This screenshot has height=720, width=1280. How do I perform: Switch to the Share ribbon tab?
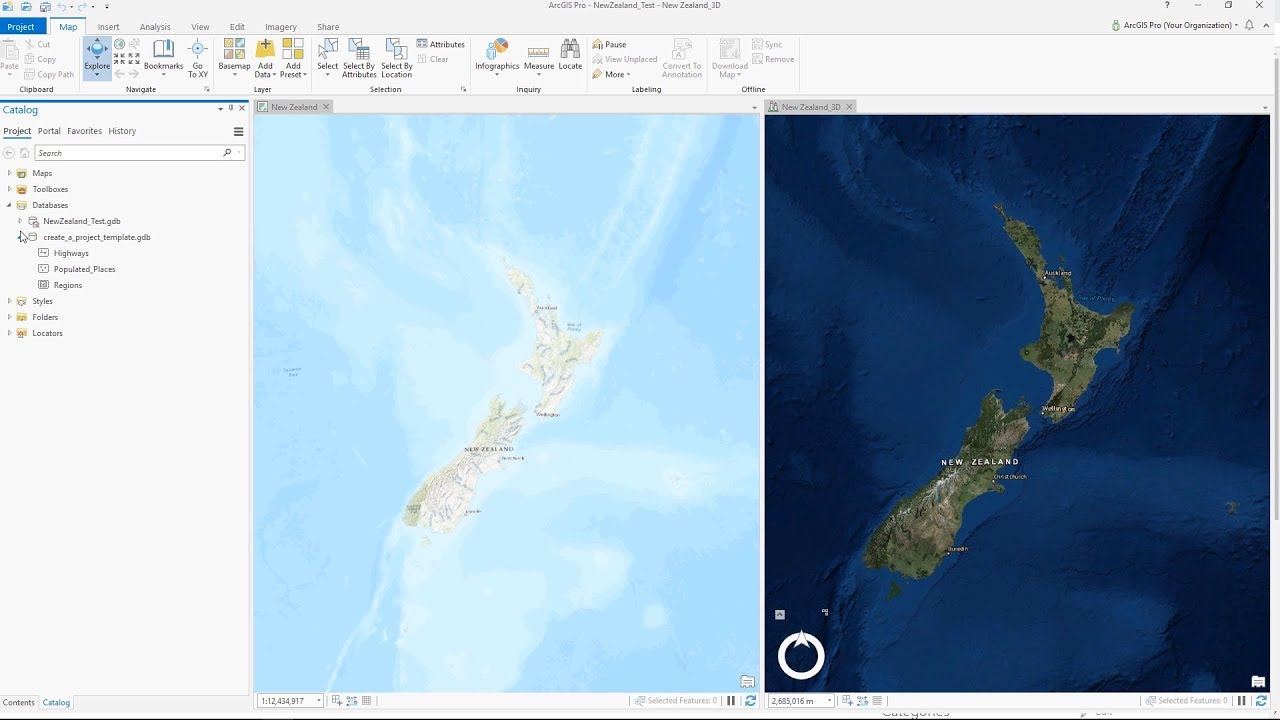coord(328,27)
